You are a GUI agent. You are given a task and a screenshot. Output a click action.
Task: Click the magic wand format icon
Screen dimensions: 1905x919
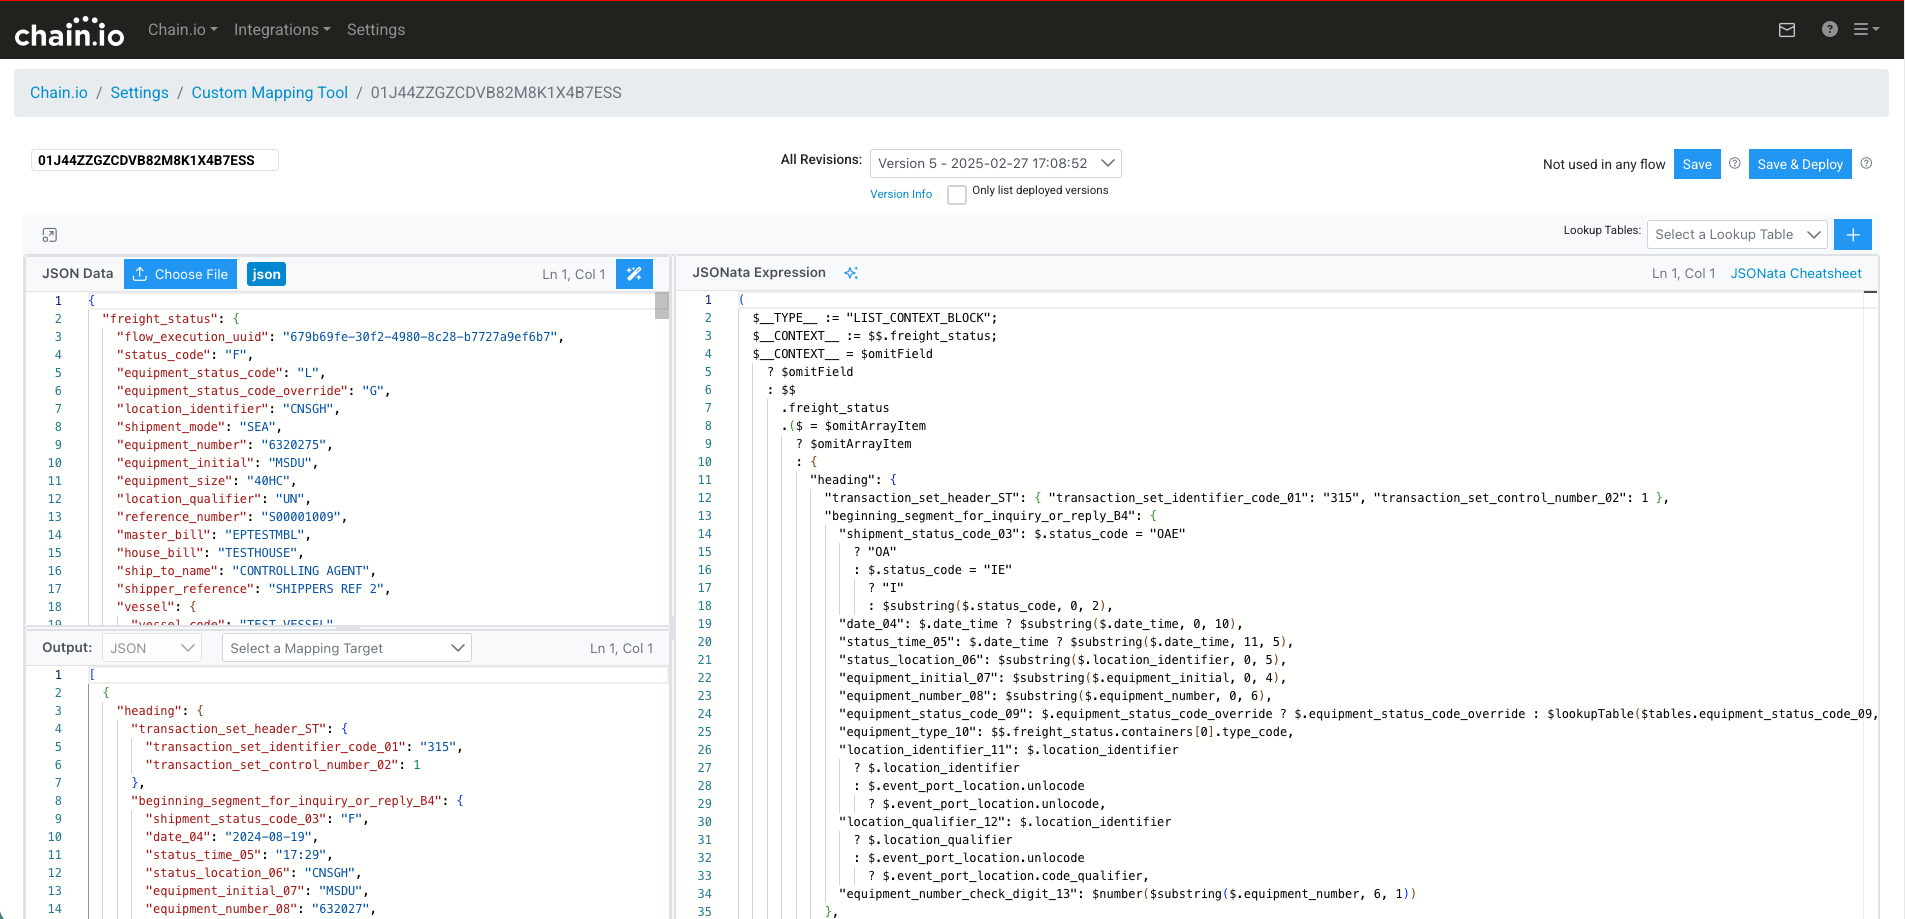click(634, 274)
